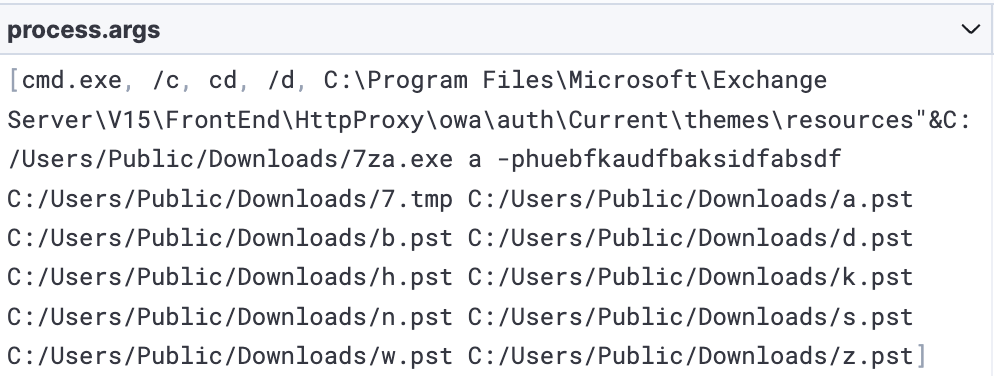This screenshot has height=376, width=994.
Task: Click the h.pst file path
Action: click(x=230, y=277)
